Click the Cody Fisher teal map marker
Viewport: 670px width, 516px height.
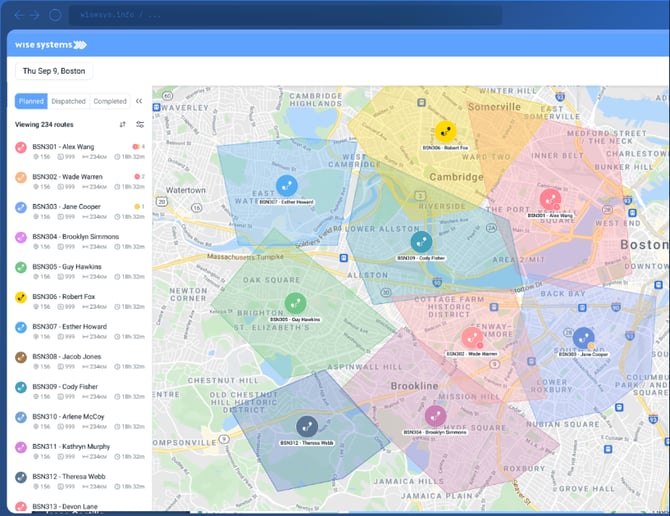coord(421,242)
